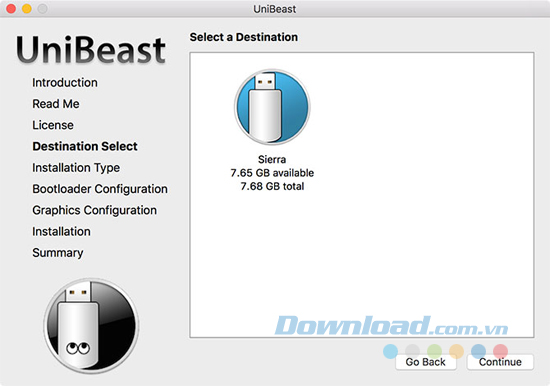Click the Installation step in sidebar
This screenshot has height=386, width=550.
pos(61,232)
